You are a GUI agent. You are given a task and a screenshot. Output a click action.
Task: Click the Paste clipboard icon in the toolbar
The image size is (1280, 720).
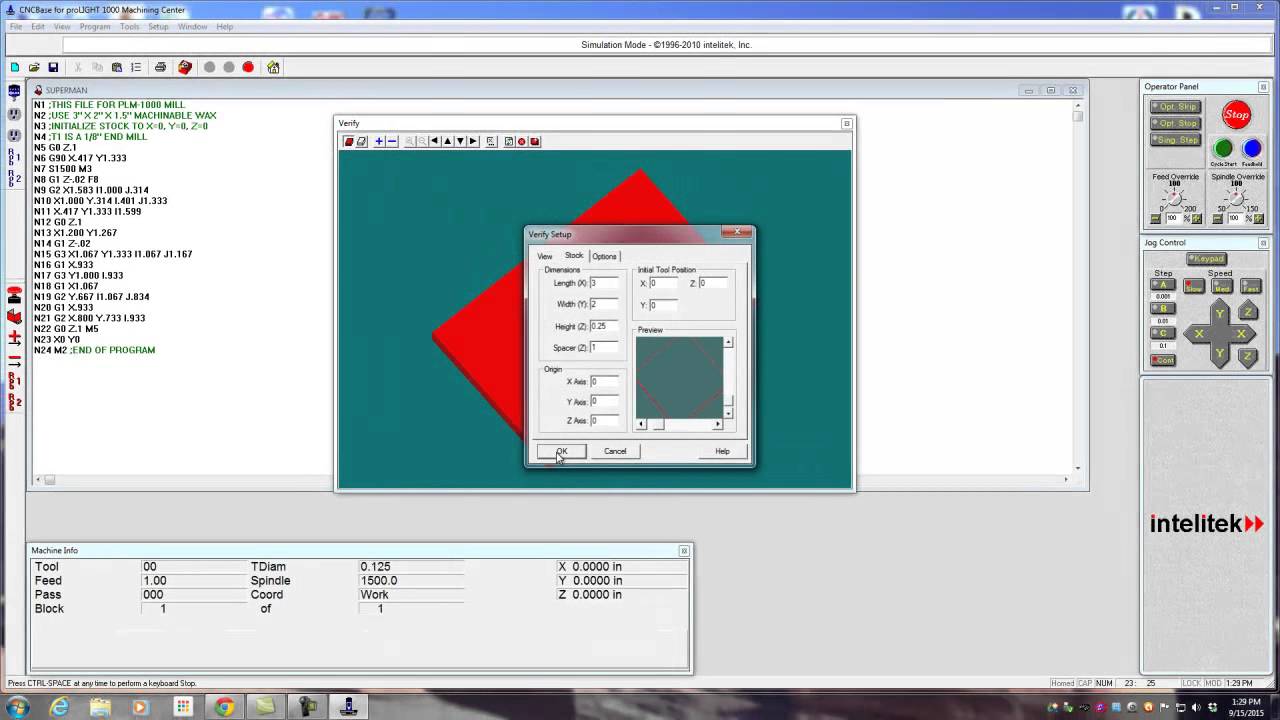coord(117,67)
